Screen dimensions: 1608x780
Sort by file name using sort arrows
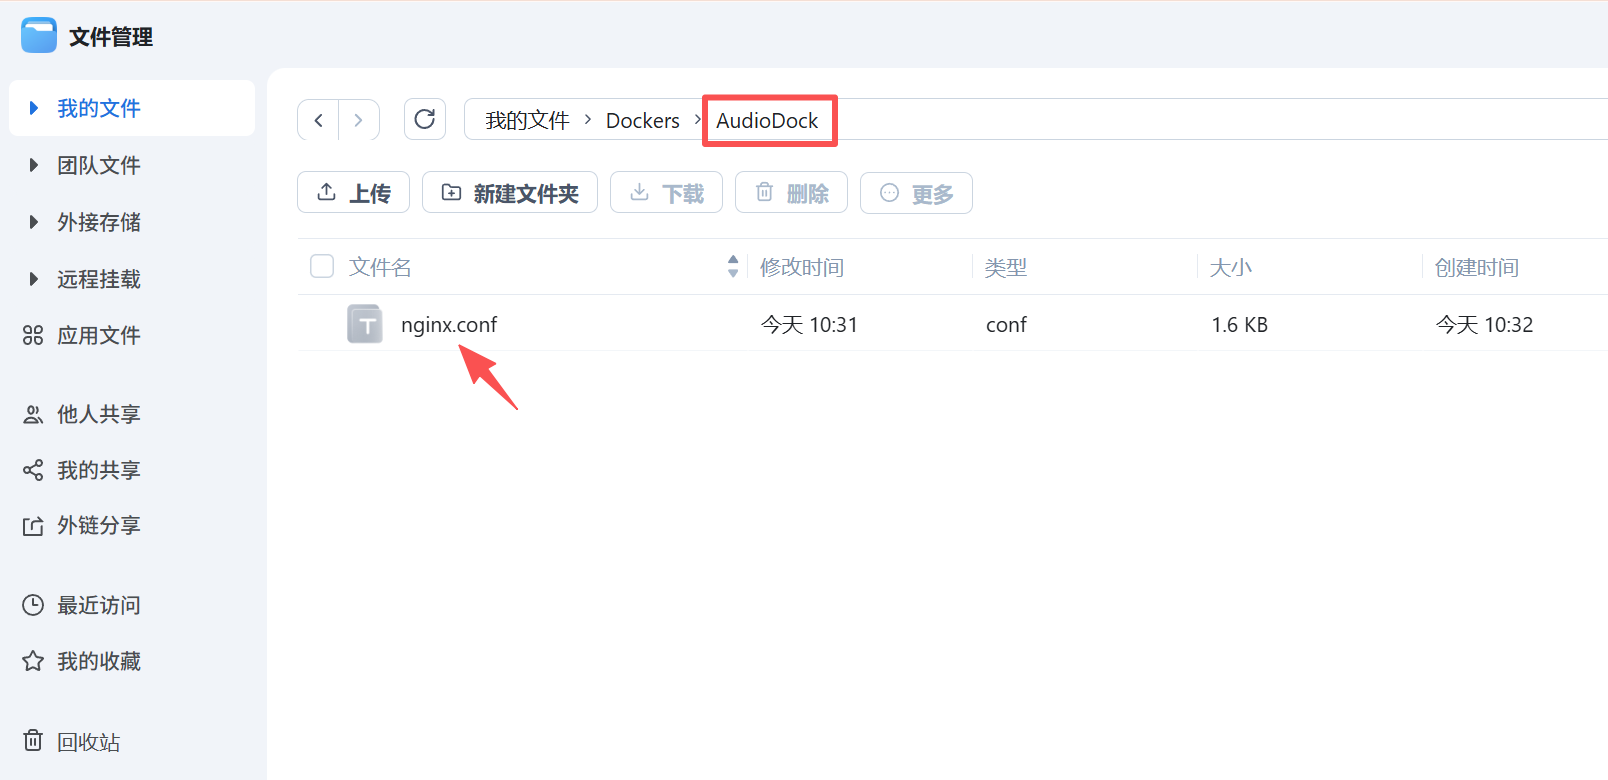733,266
